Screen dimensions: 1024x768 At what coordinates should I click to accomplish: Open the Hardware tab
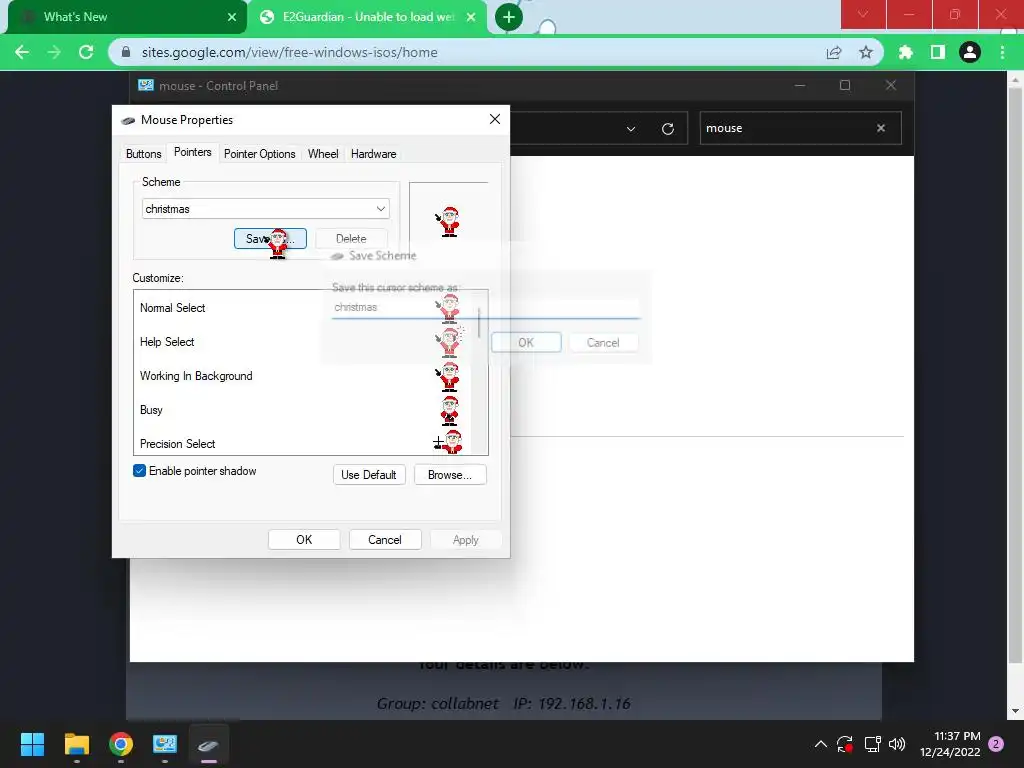374,154
